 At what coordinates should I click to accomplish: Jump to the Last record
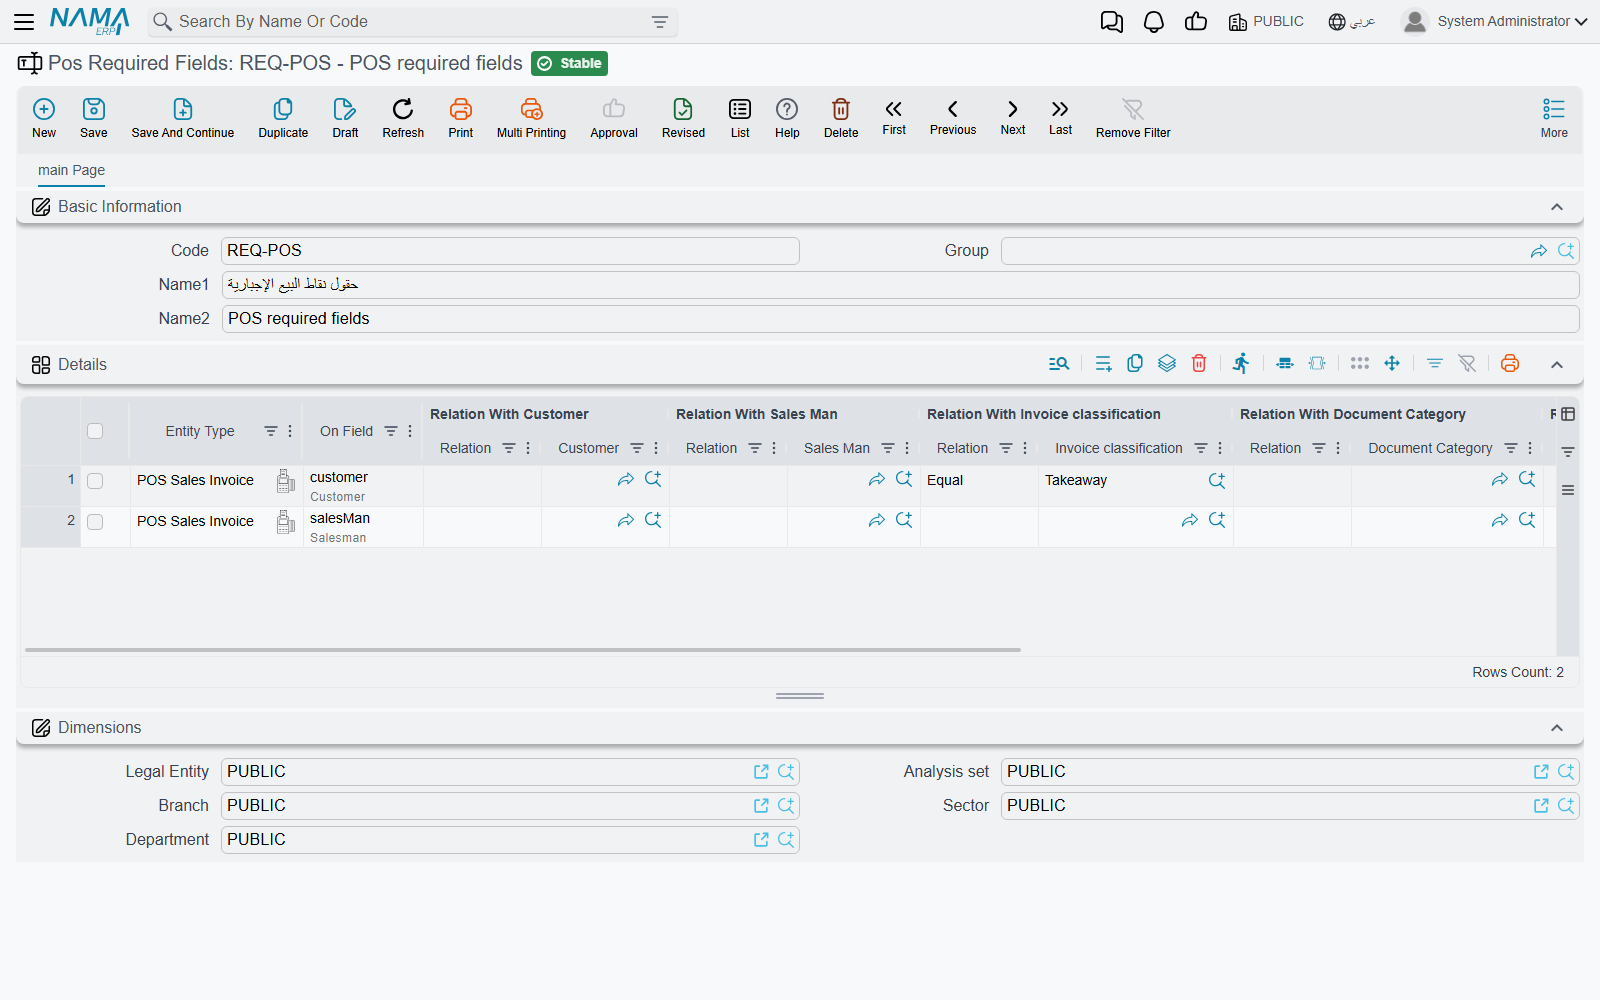1060,116
